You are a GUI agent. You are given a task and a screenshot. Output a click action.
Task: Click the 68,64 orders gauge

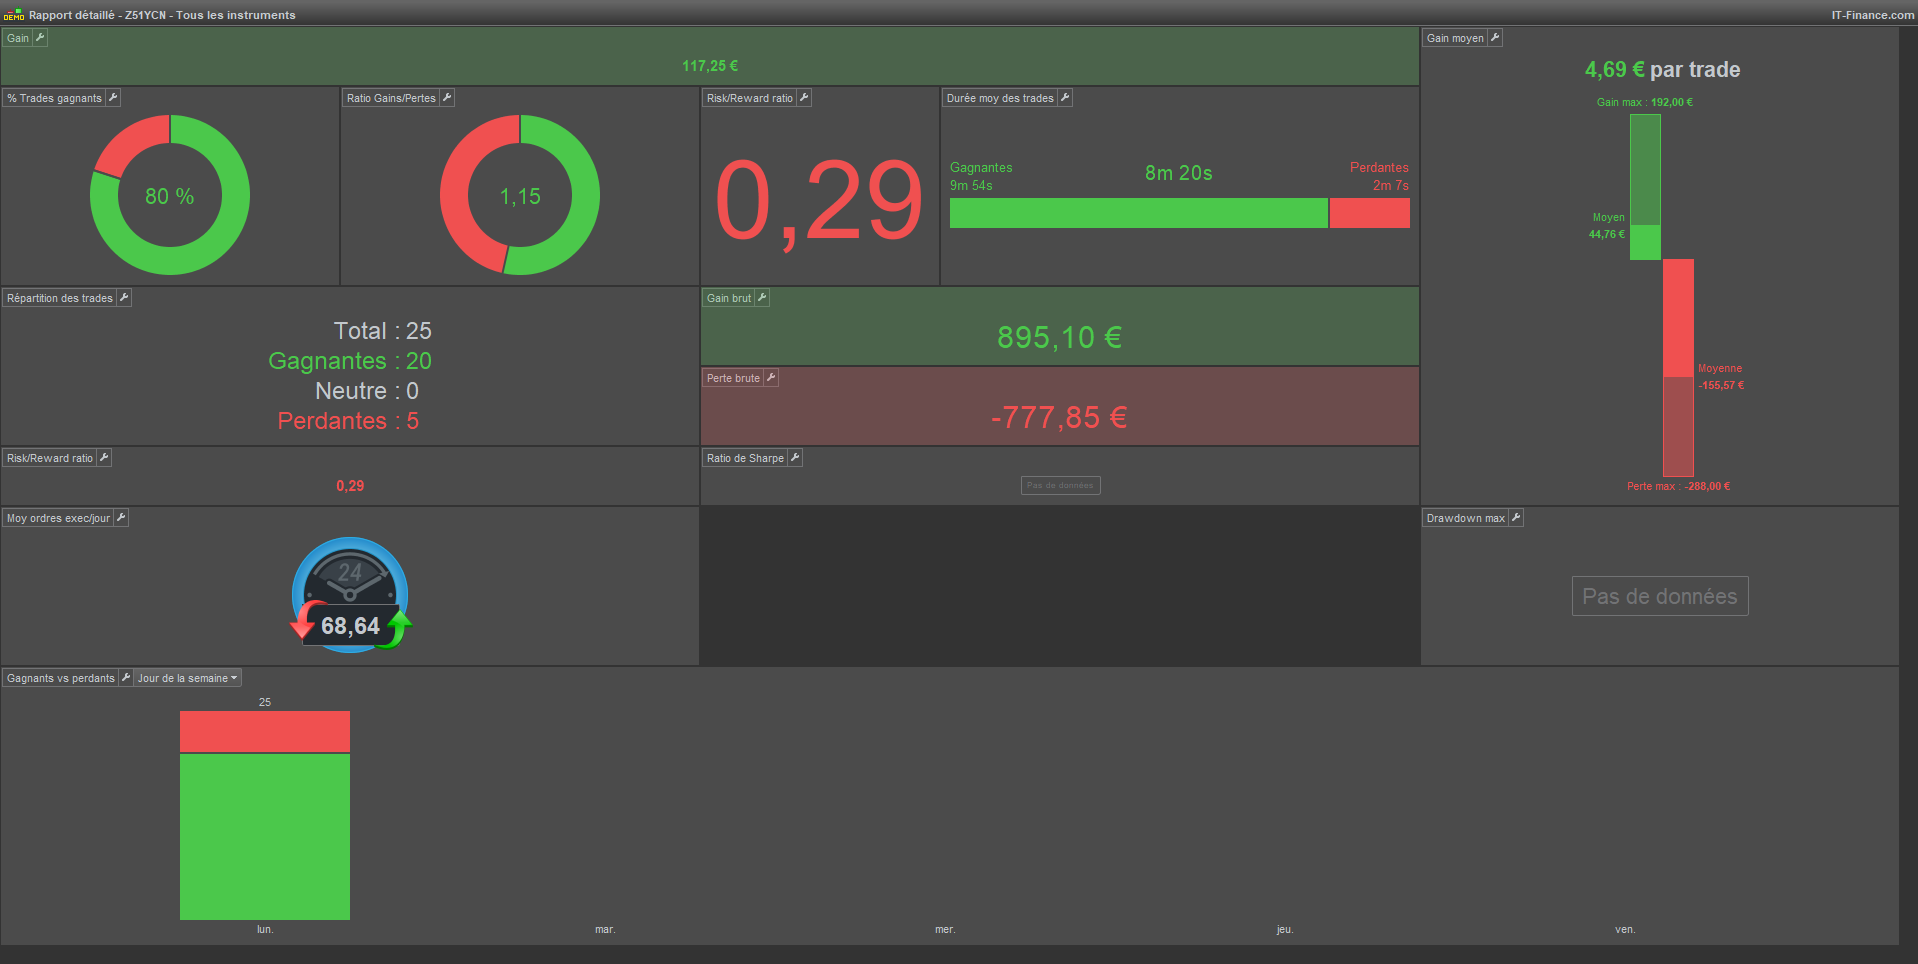[x=350, y=596]
